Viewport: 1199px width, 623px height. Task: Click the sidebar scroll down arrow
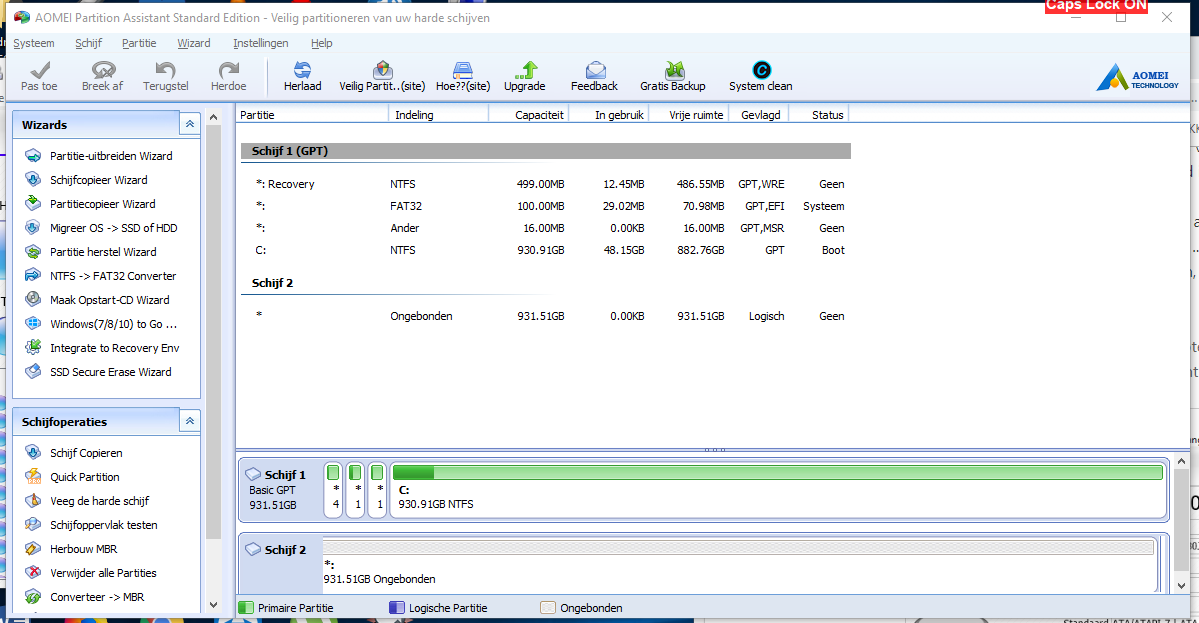tap(213, 605)
